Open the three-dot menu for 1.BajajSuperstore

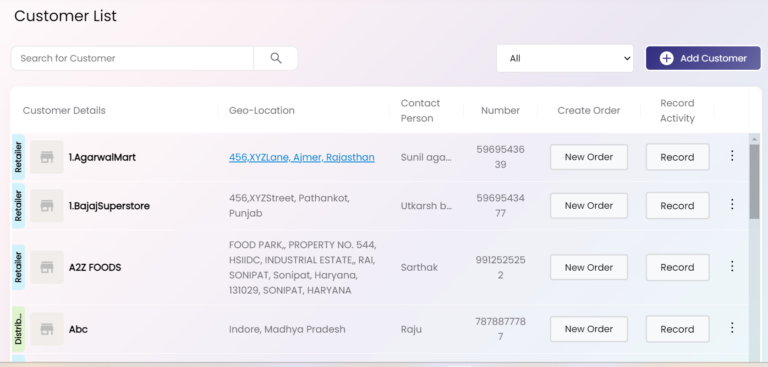(732, 204)
